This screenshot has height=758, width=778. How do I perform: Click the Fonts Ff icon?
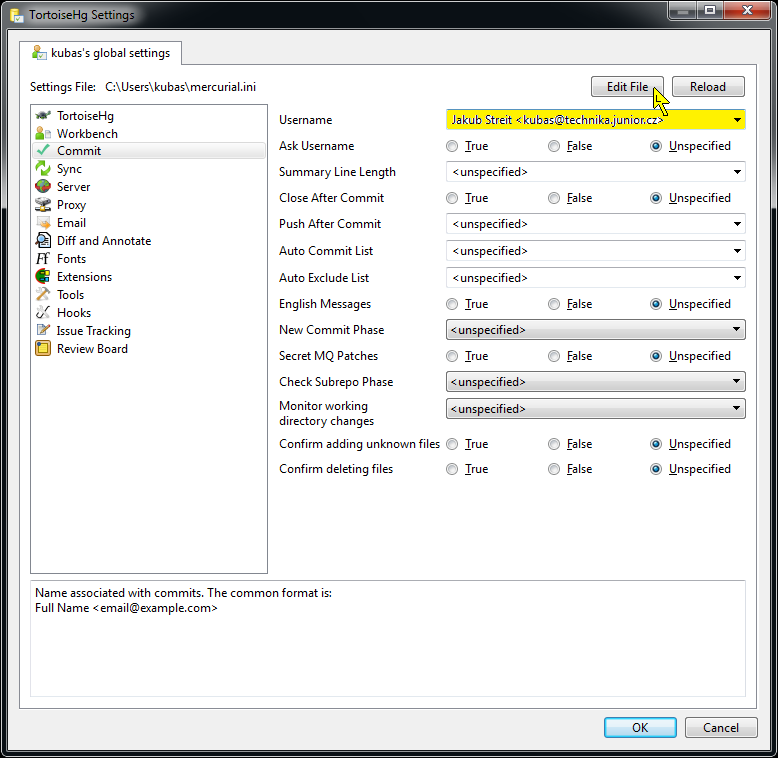(x=43, y=258)
